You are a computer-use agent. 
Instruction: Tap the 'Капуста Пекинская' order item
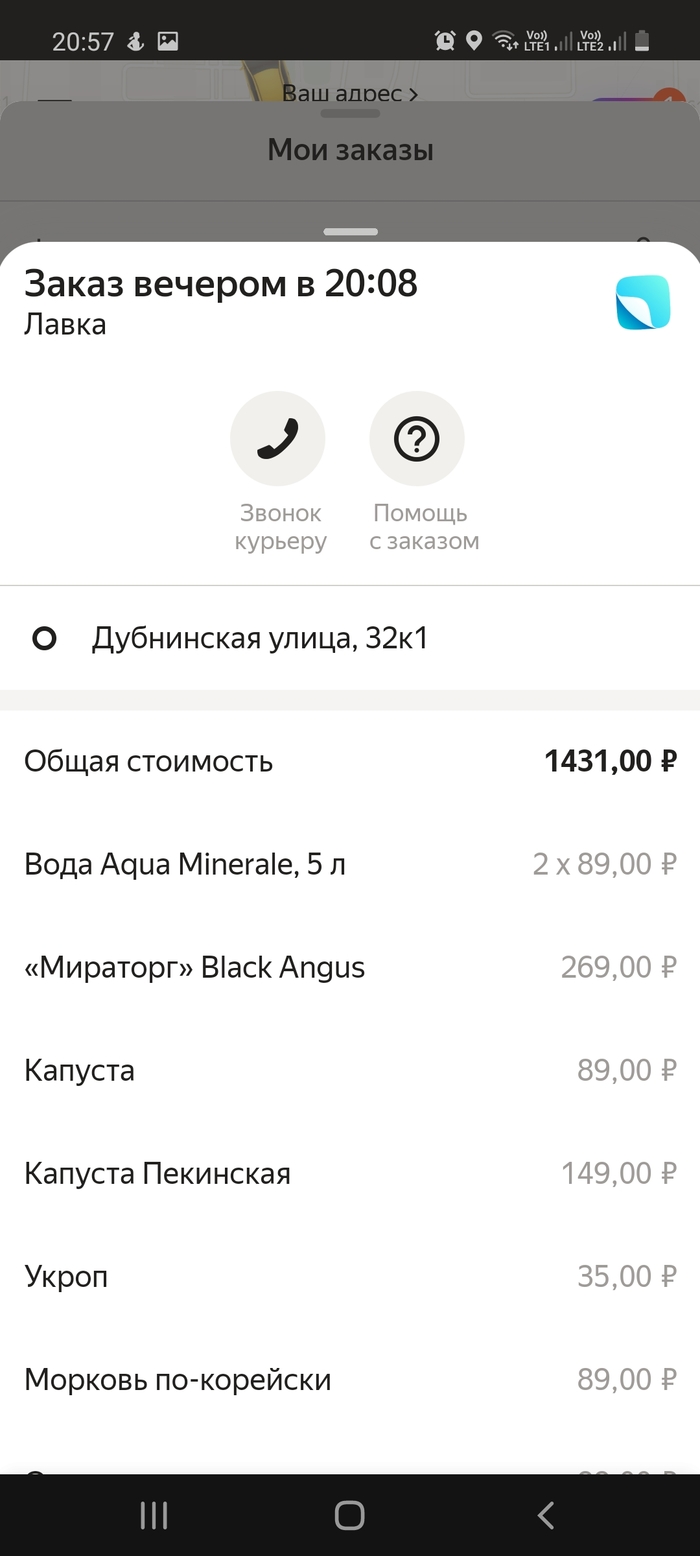(157, 1173)
